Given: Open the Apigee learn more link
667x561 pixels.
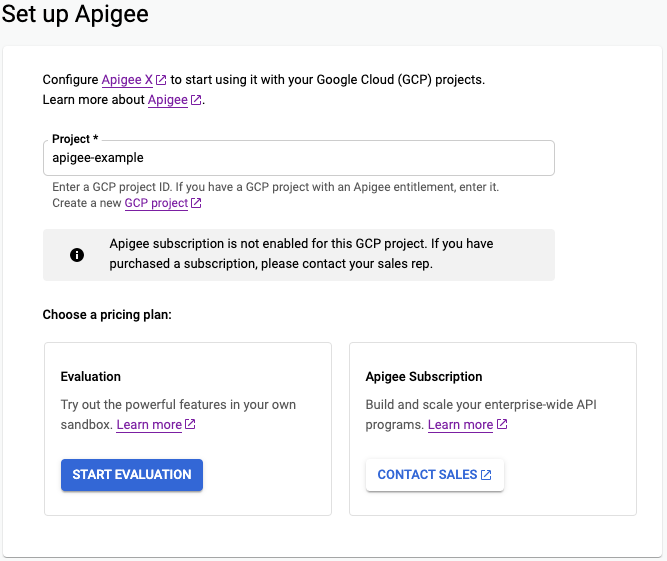Looking at the screenshot, I should click(168, 100).
